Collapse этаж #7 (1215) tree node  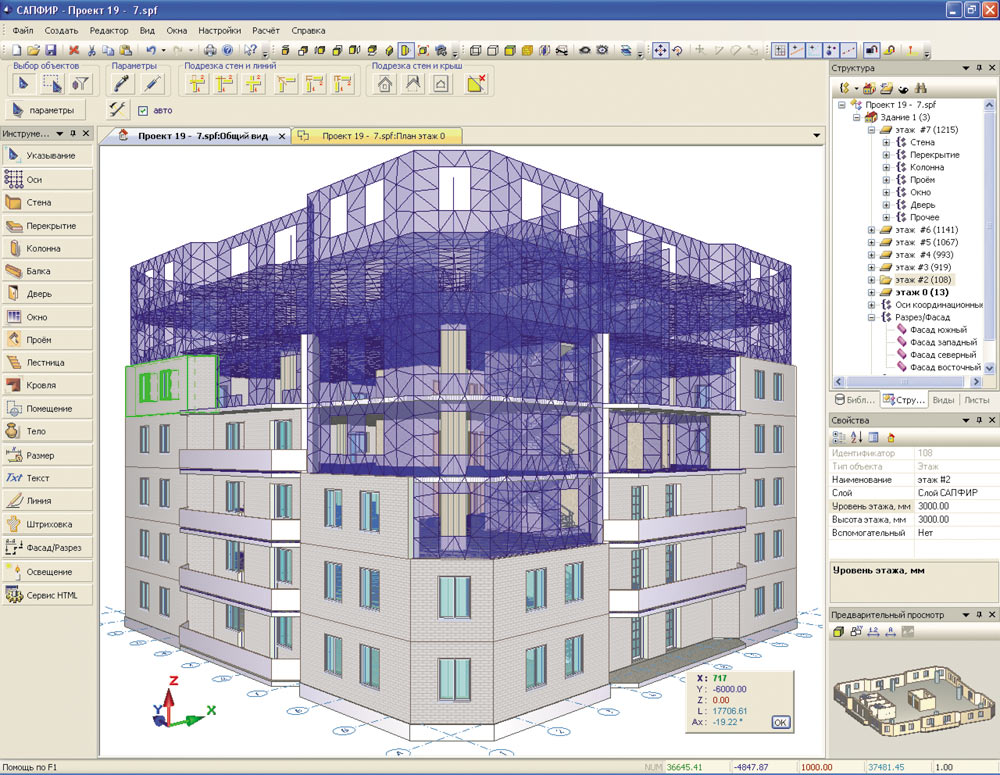tap(871, 129)
